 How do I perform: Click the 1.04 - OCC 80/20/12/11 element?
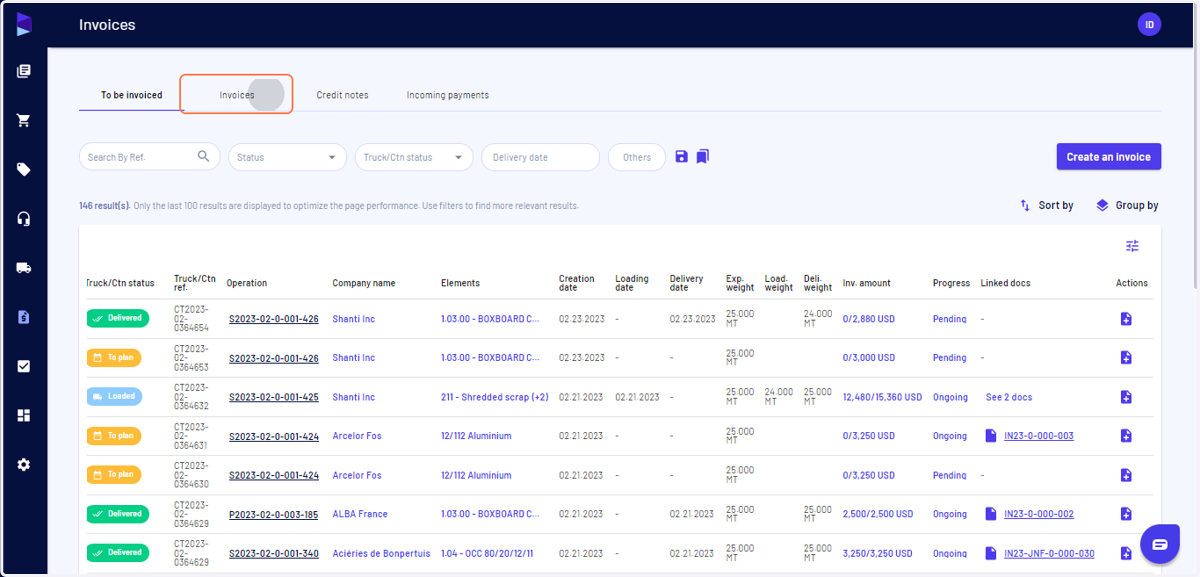coord(487,553)
